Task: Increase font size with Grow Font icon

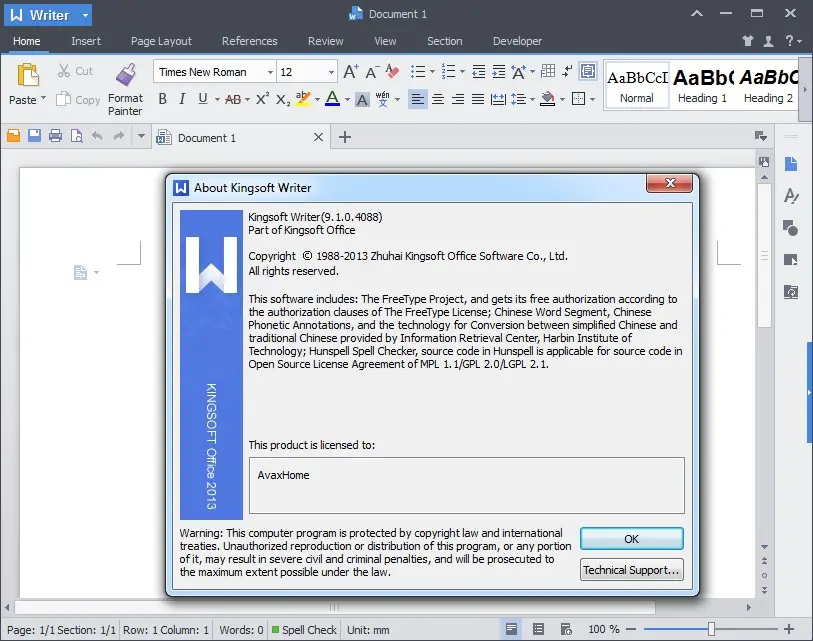Action: [351, 72]
